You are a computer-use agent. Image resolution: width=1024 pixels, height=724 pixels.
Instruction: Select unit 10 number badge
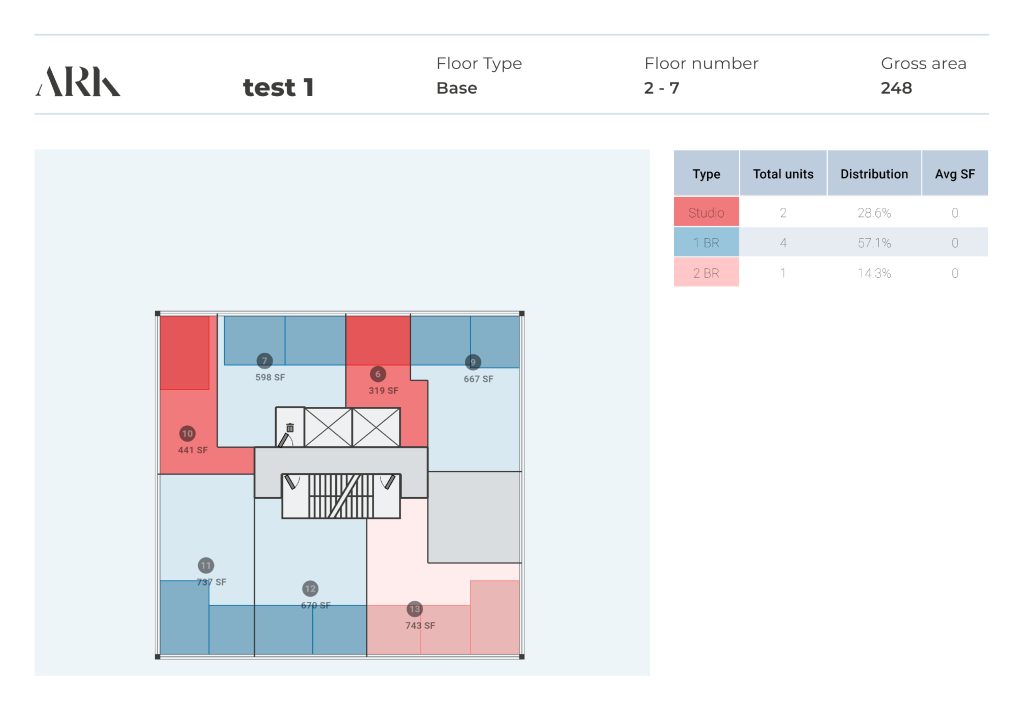point(187,434)
